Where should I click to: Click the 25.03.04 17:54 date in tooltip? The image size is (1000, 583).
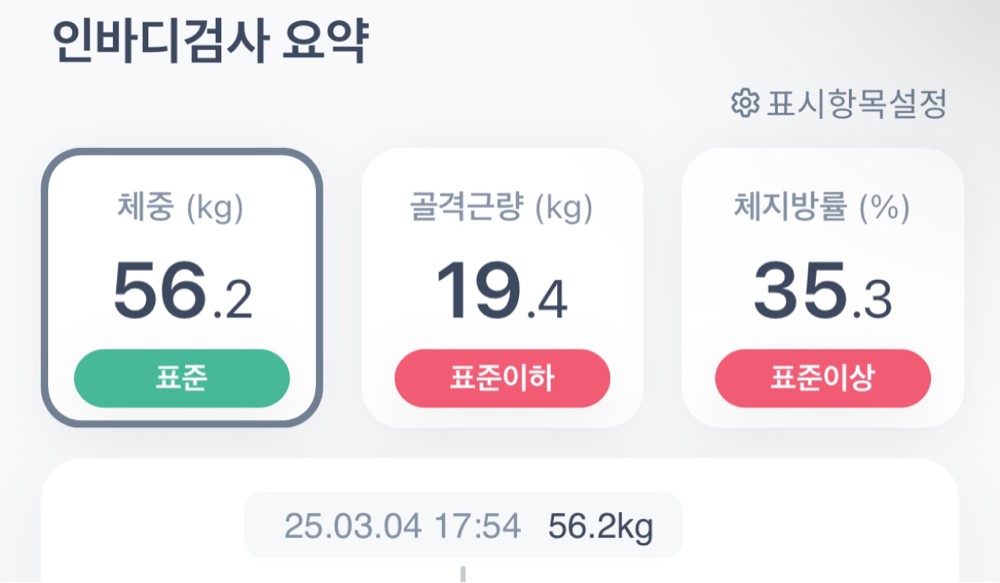pyautogui.click(x=402, y=525)
